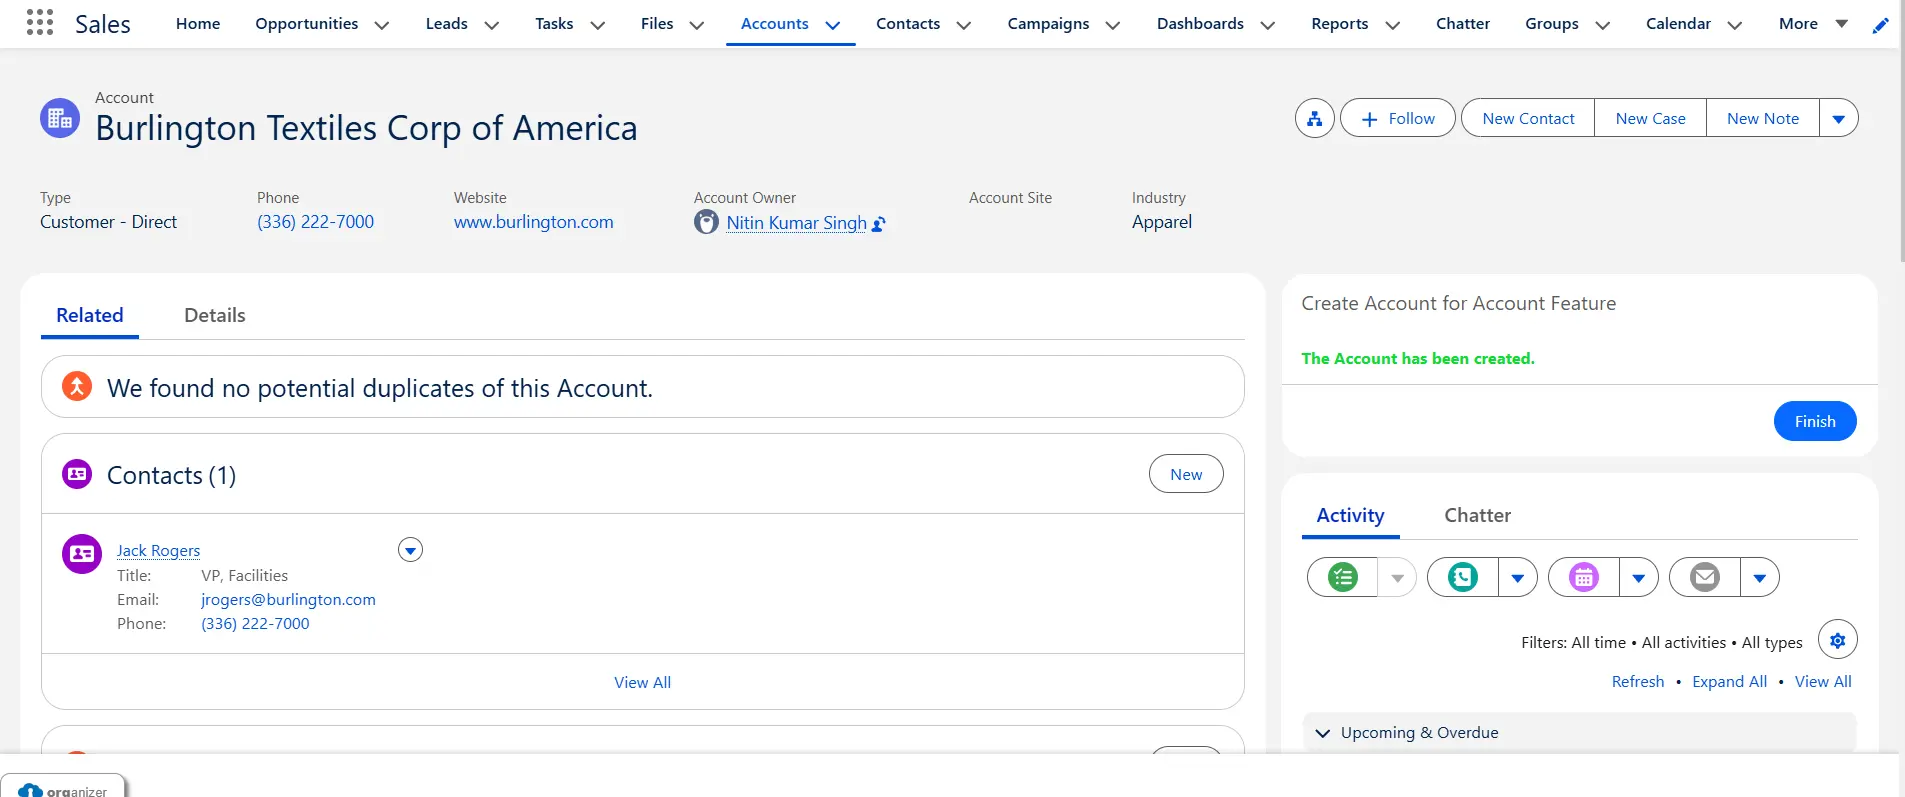1905x797 pixels.
Task: Click the Log a Call phone icon
Action: coord(1462,577)
